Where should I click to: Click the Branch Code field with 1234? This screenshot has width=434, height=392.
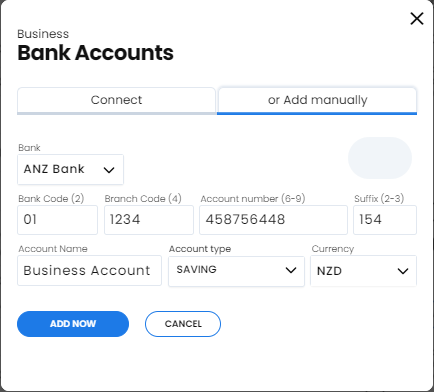coord(149,220)
